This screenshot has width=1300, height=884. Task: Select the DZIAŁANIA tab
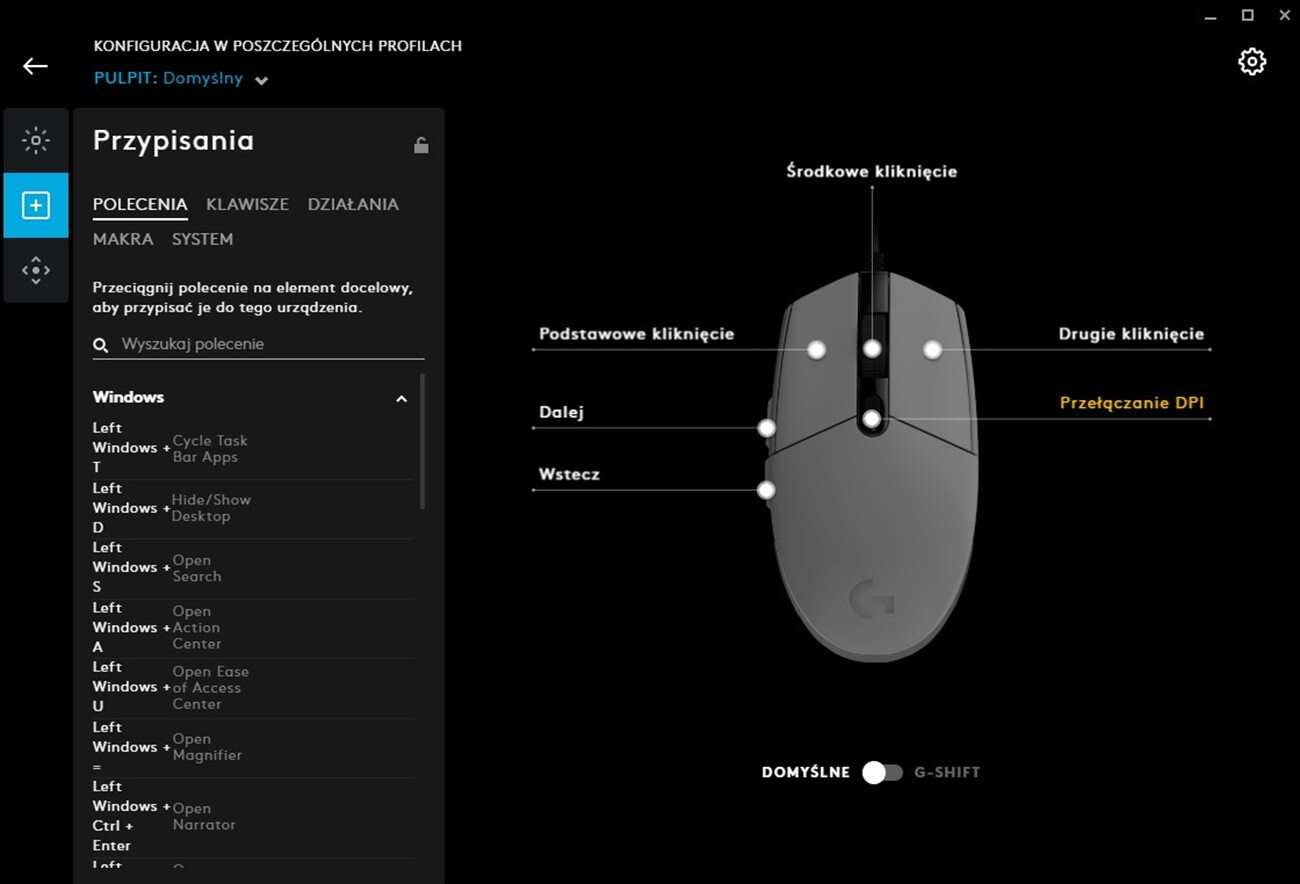(x=353, y=204)
